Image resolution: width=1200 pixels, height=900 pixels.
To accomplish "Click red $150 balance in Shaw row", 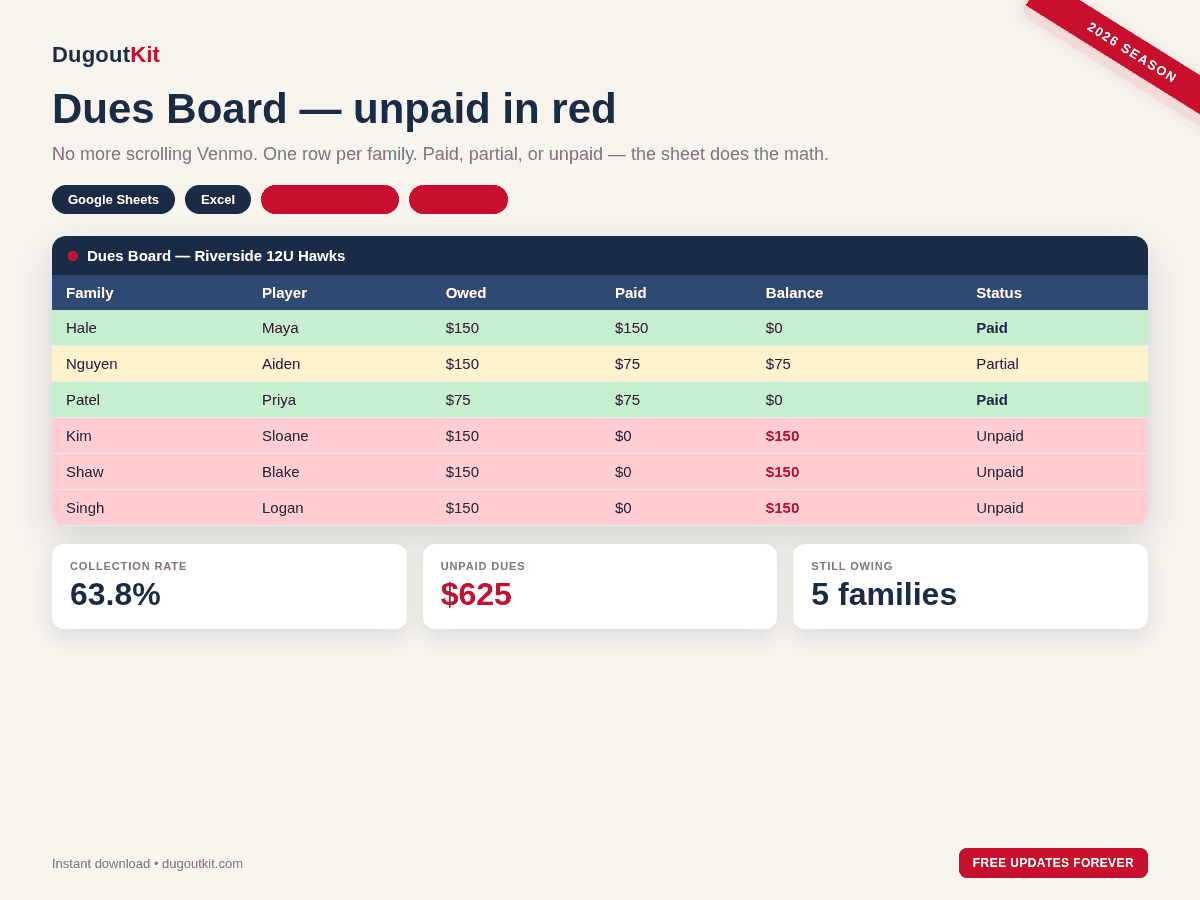I will tap(782, 471).
